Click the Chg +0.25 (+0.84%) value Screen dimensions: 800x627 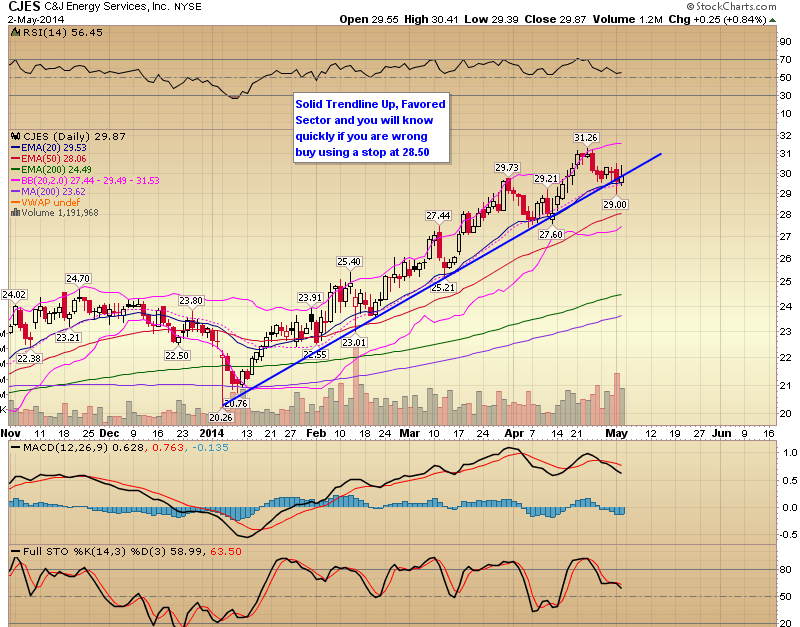pos(717,19)
